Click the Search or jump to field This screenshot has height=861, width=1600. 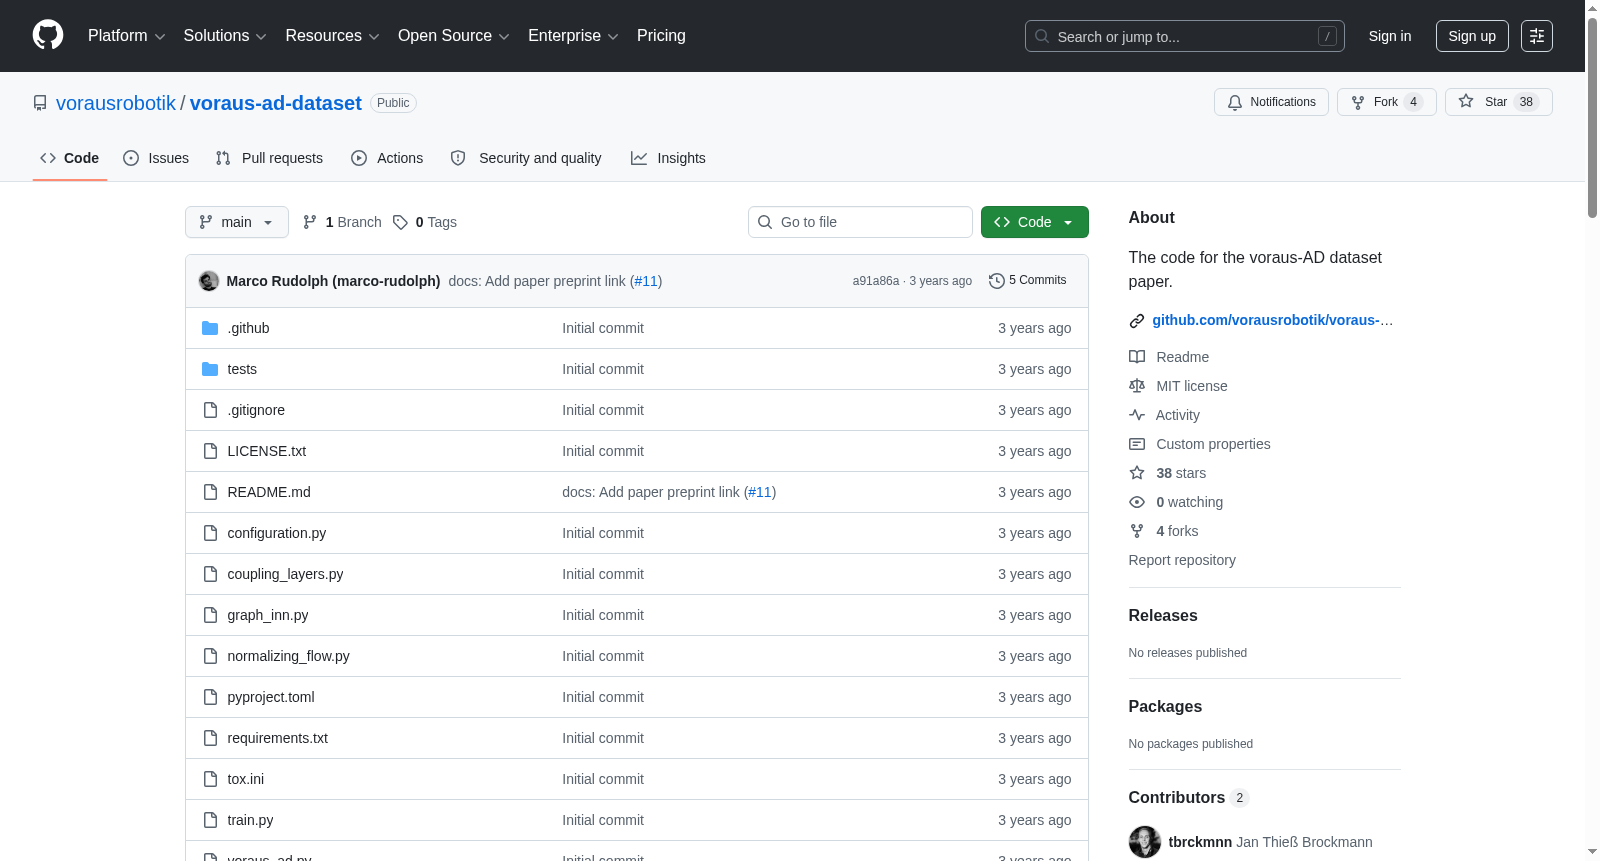click(1185, 36)
